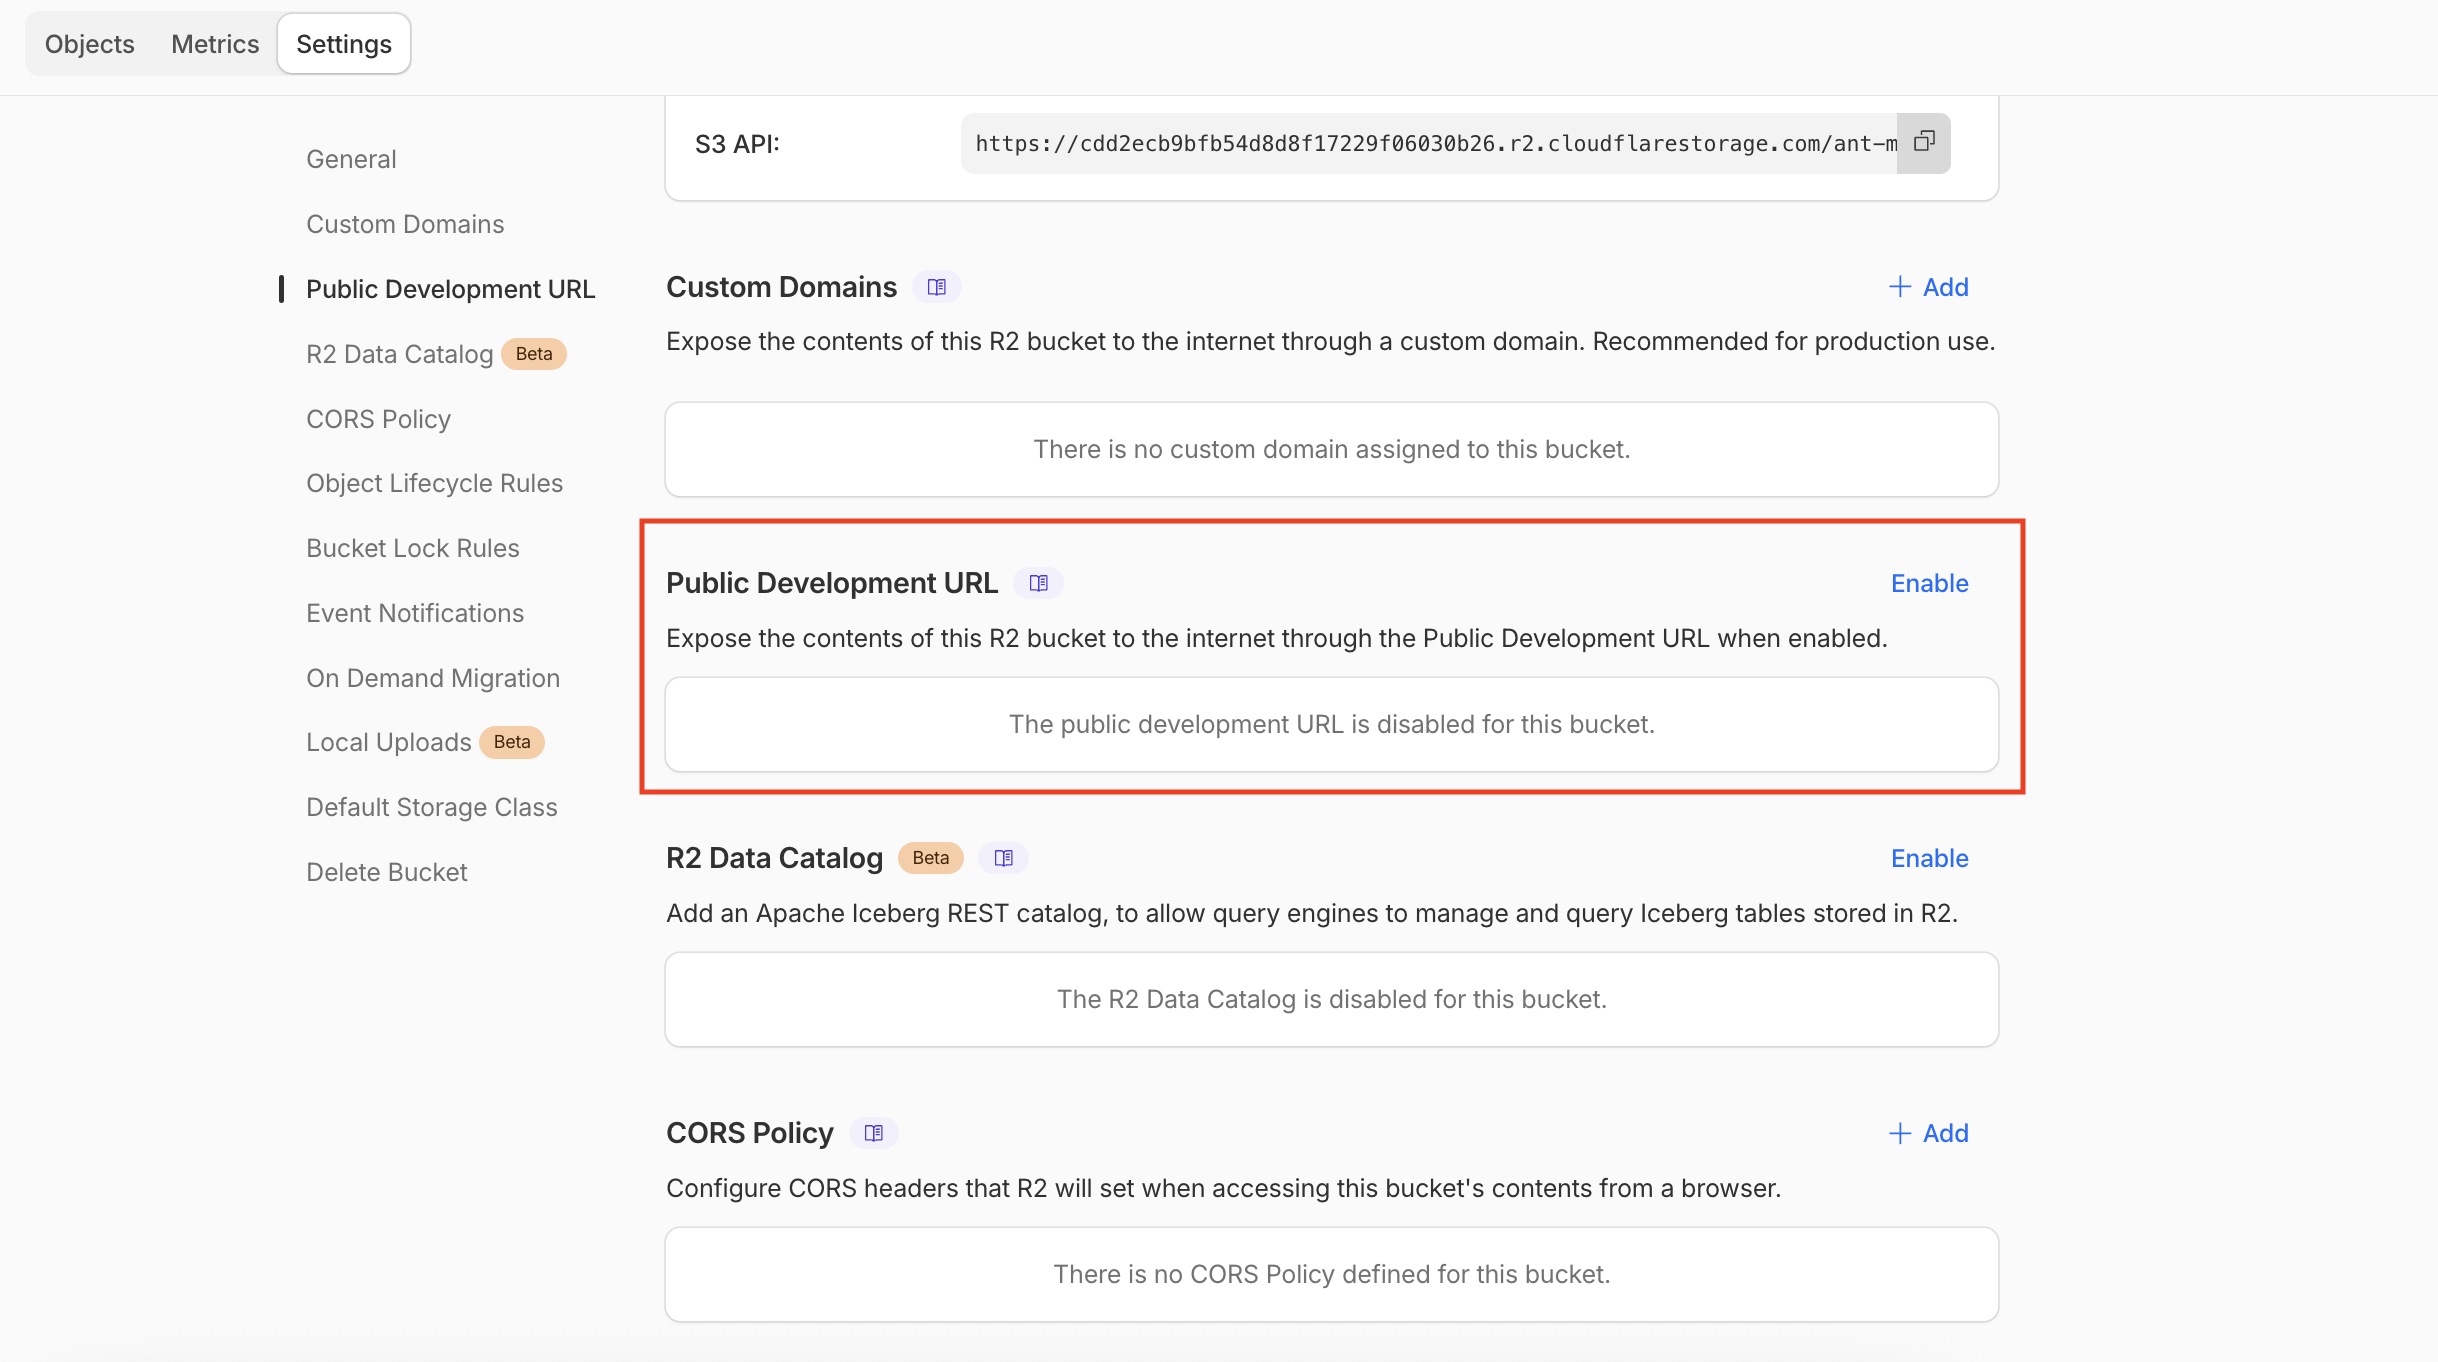This screenshot has width=2438, height=1362.
Task: Copy the S3 API URL
Action: click(1923, 143)
